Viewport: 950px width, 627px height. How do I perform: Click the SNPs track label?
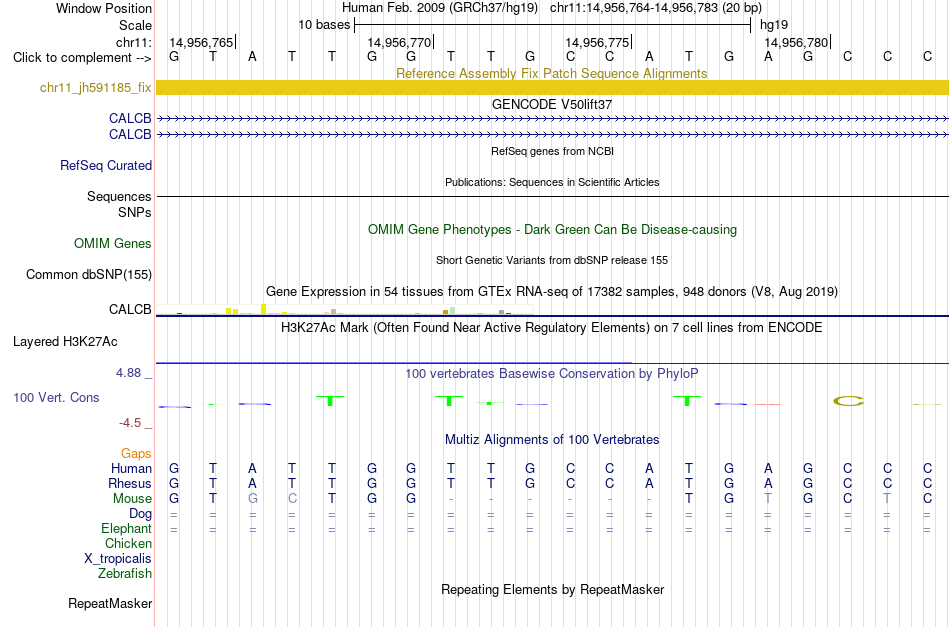pyautogui.click(x=135, y=212)
